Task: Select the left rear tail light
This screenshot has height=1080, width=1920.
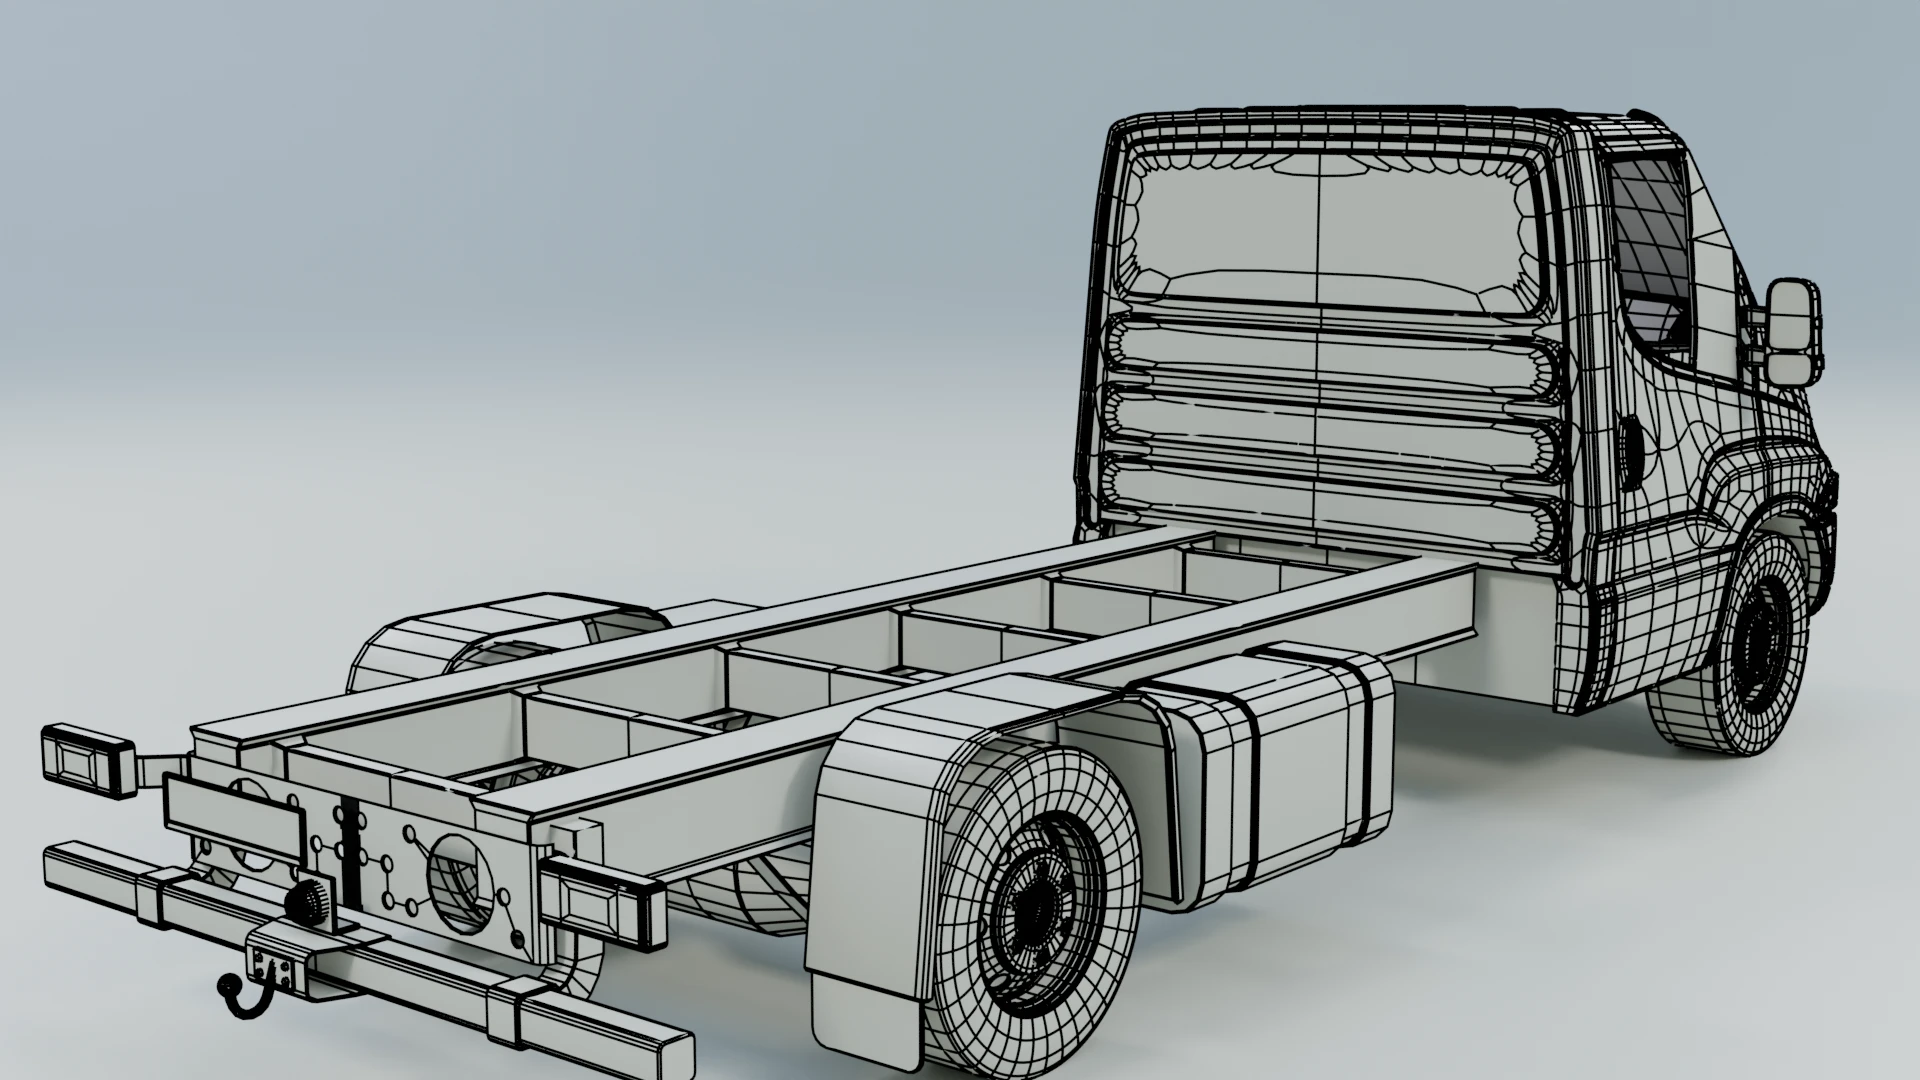Action: [x=88, y=763]
